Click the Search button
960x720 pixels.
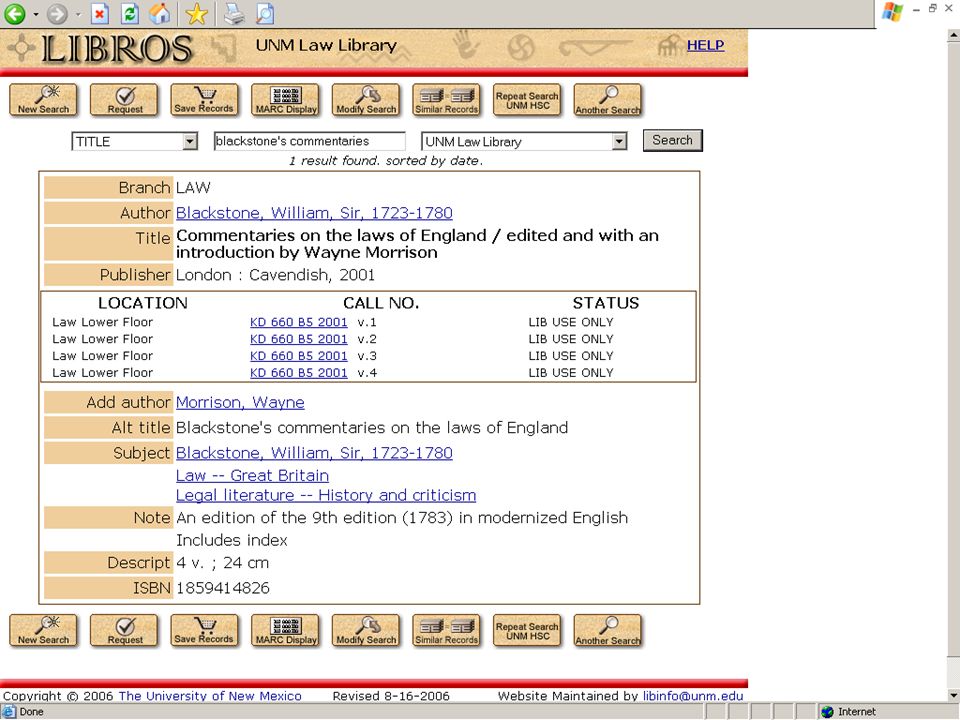pos(672,140)
